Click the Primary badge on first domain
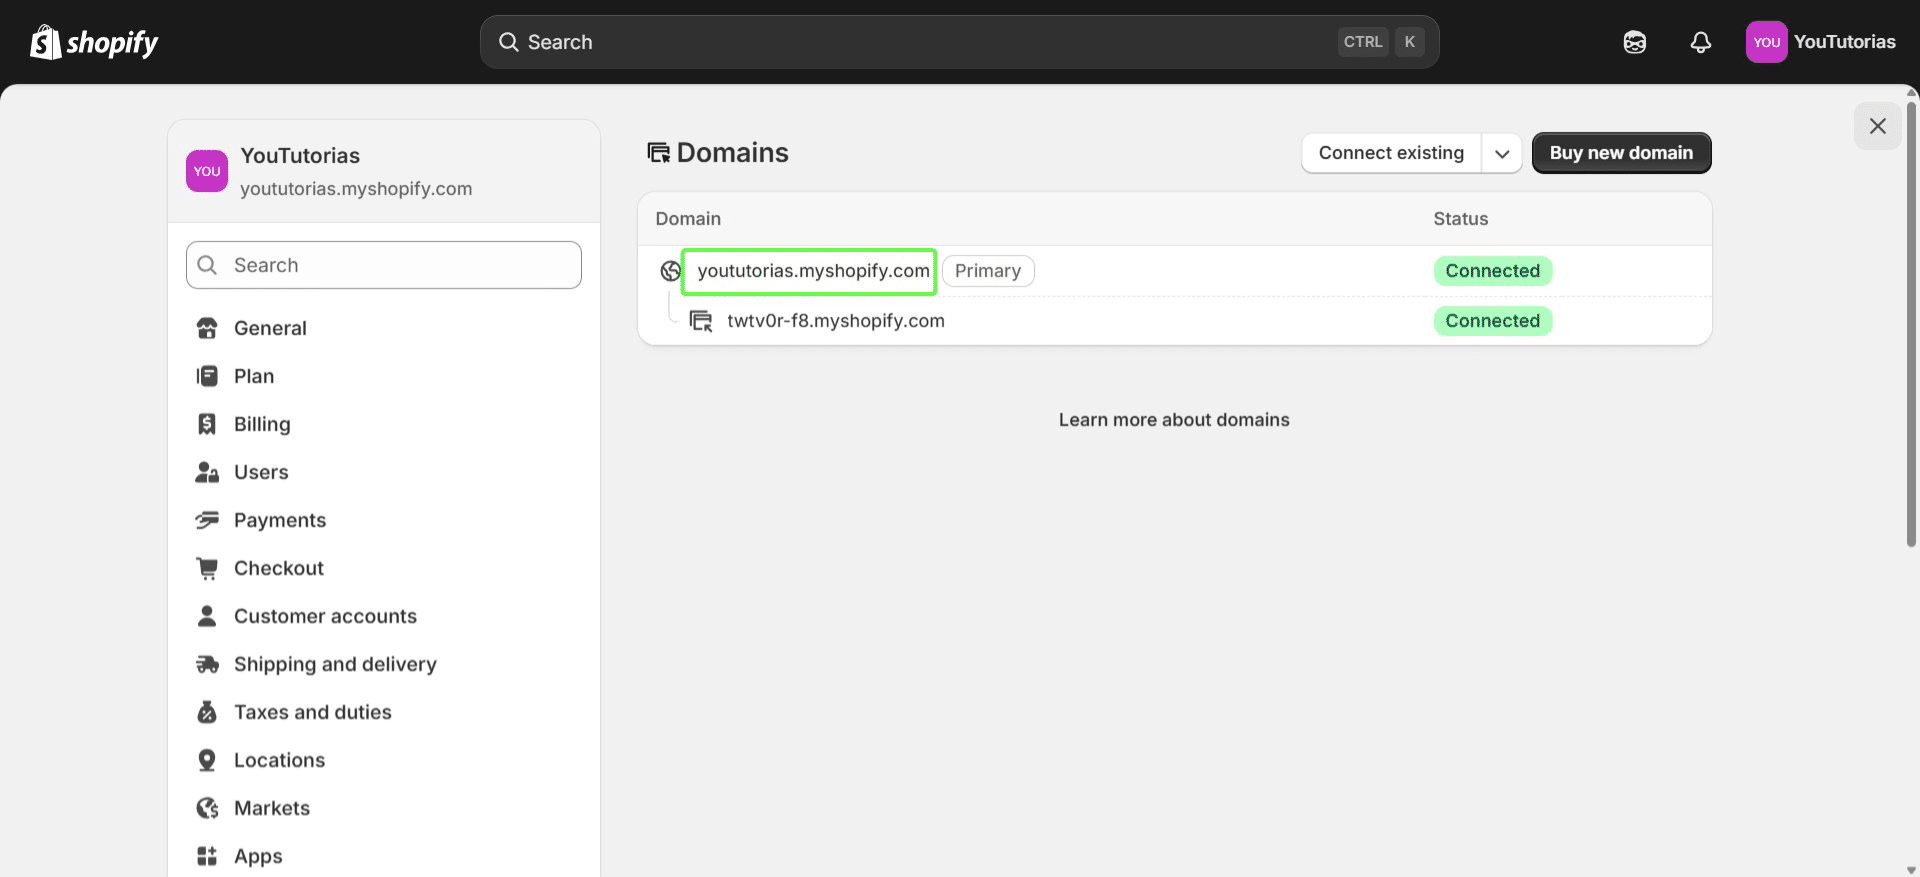 (x=988, y=271)
